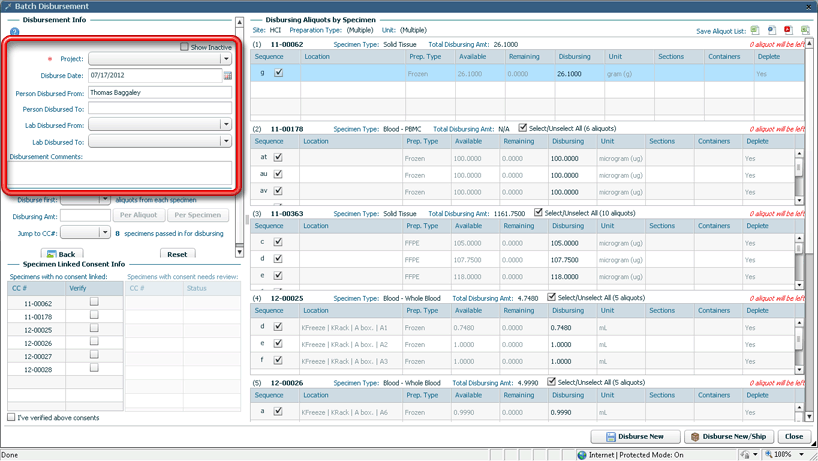Click the Sequence column header of 11-00062
818x461 pixels.
point(275,56)
